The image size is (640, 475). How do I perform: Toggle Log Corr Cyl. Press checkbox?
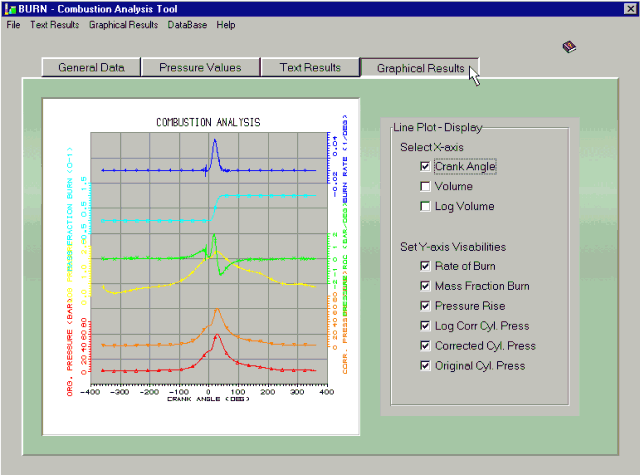[x=425, y=326]
